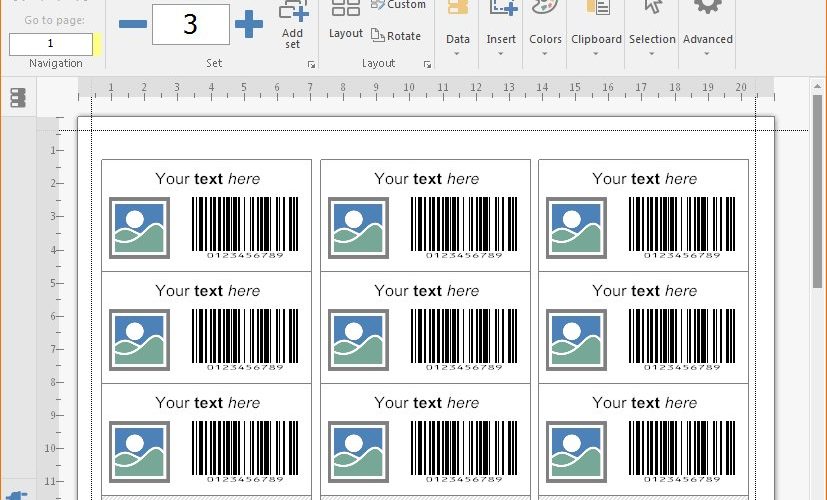This screenshot has height=500, width=827.
Task: Rotate the label layout
Action: click(x=396, y=36)
